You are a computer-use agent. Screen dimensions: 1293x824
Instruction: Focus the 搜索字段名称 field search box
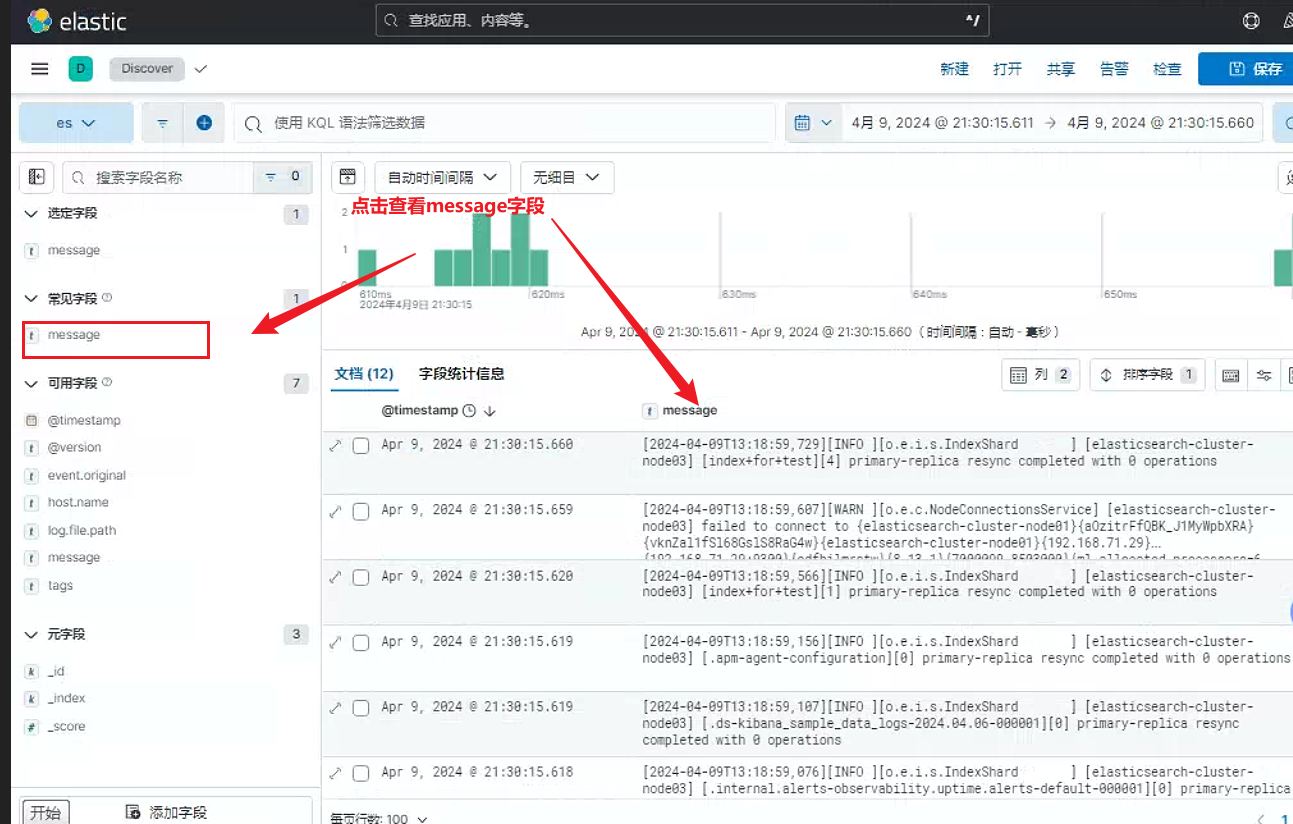[158, 177]
